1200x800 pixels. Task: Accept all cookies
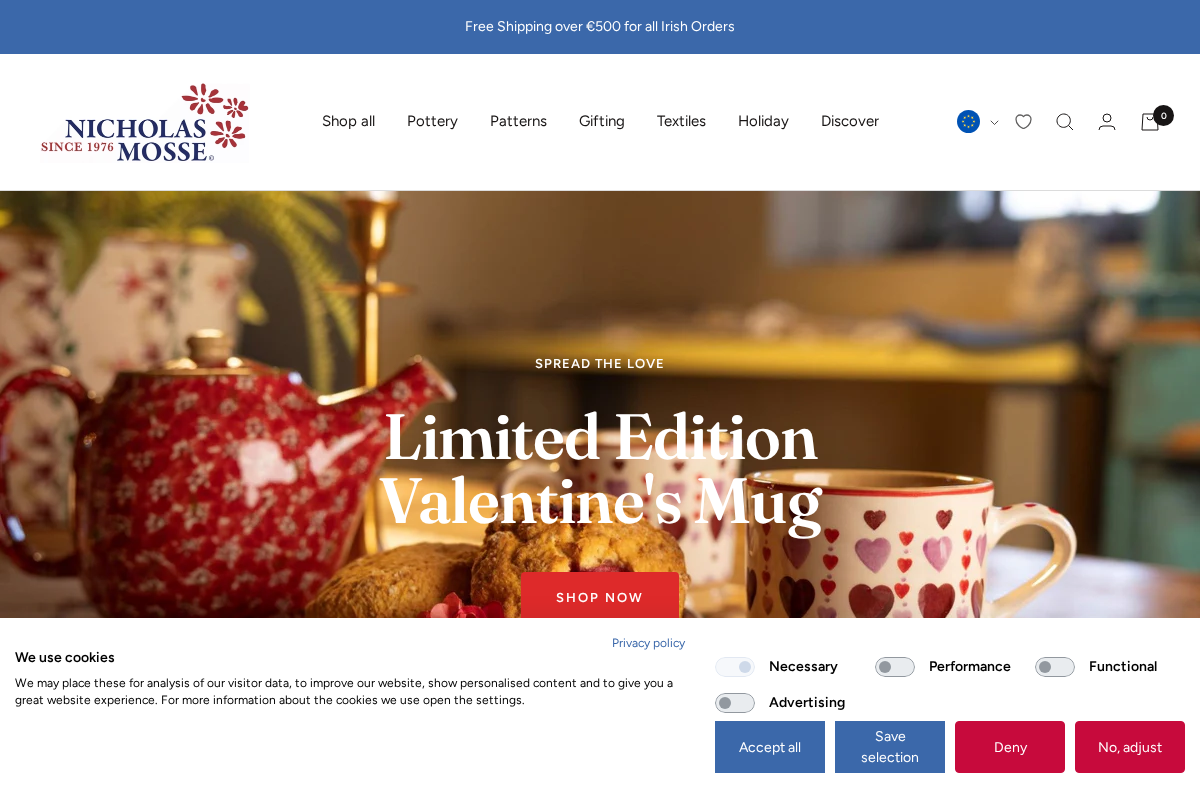click(x=770, y=747)
